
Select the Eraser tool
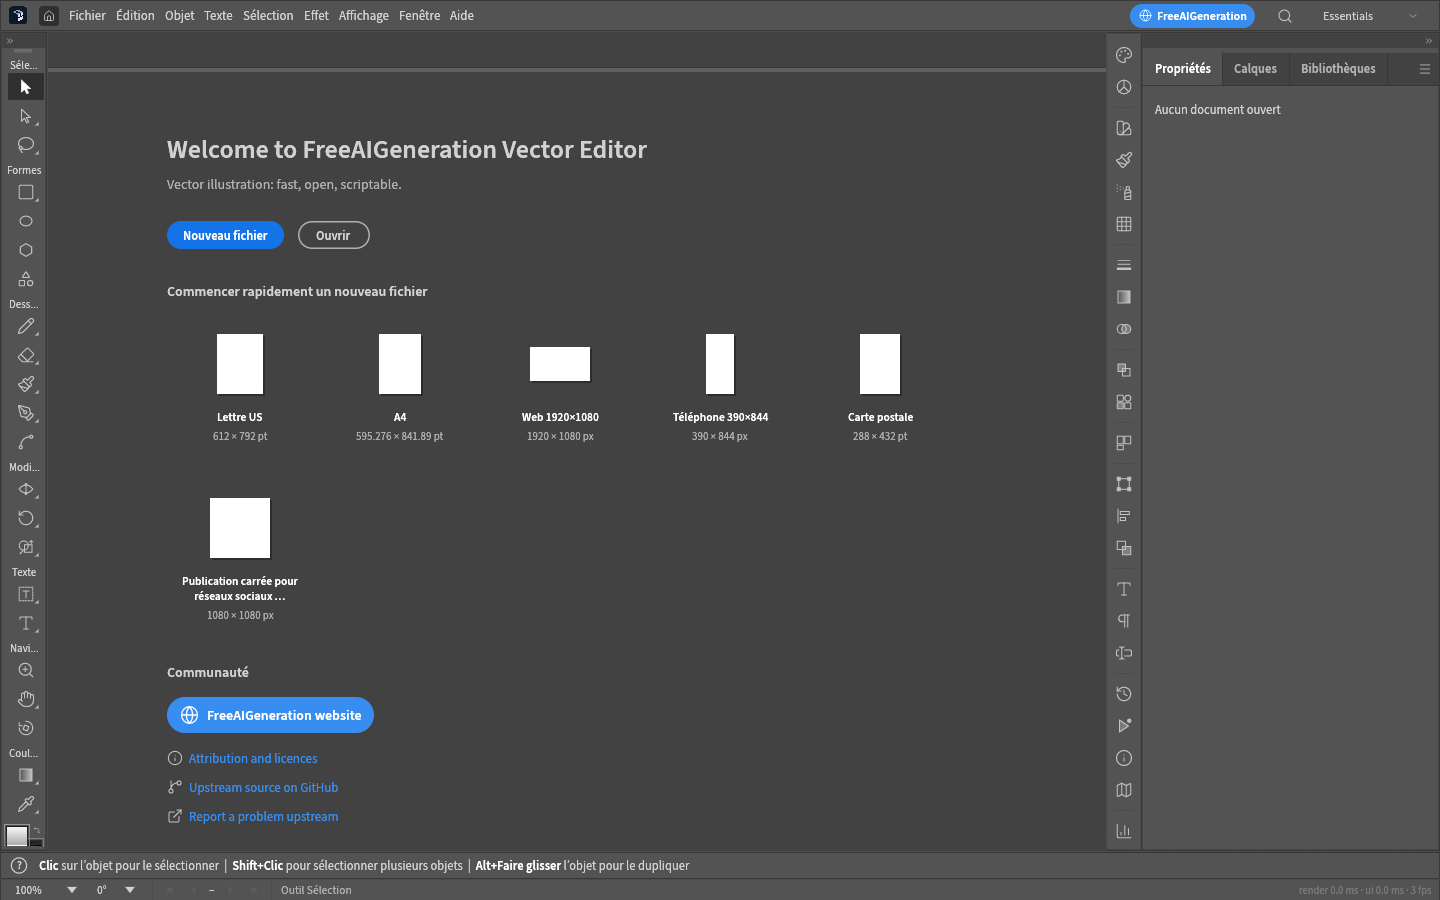[26, 355]
